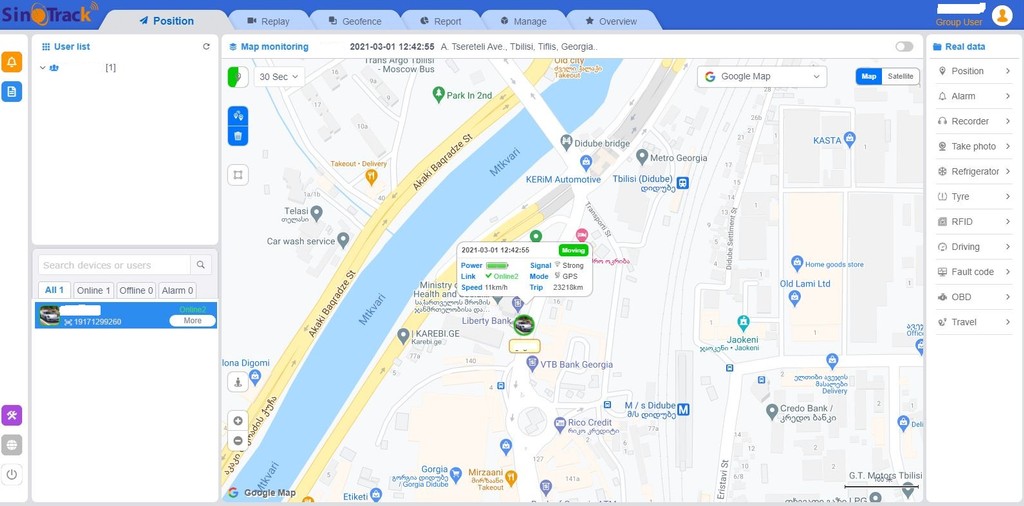
Task: Expand the Alarm real data item
Action: click(974, 96)
